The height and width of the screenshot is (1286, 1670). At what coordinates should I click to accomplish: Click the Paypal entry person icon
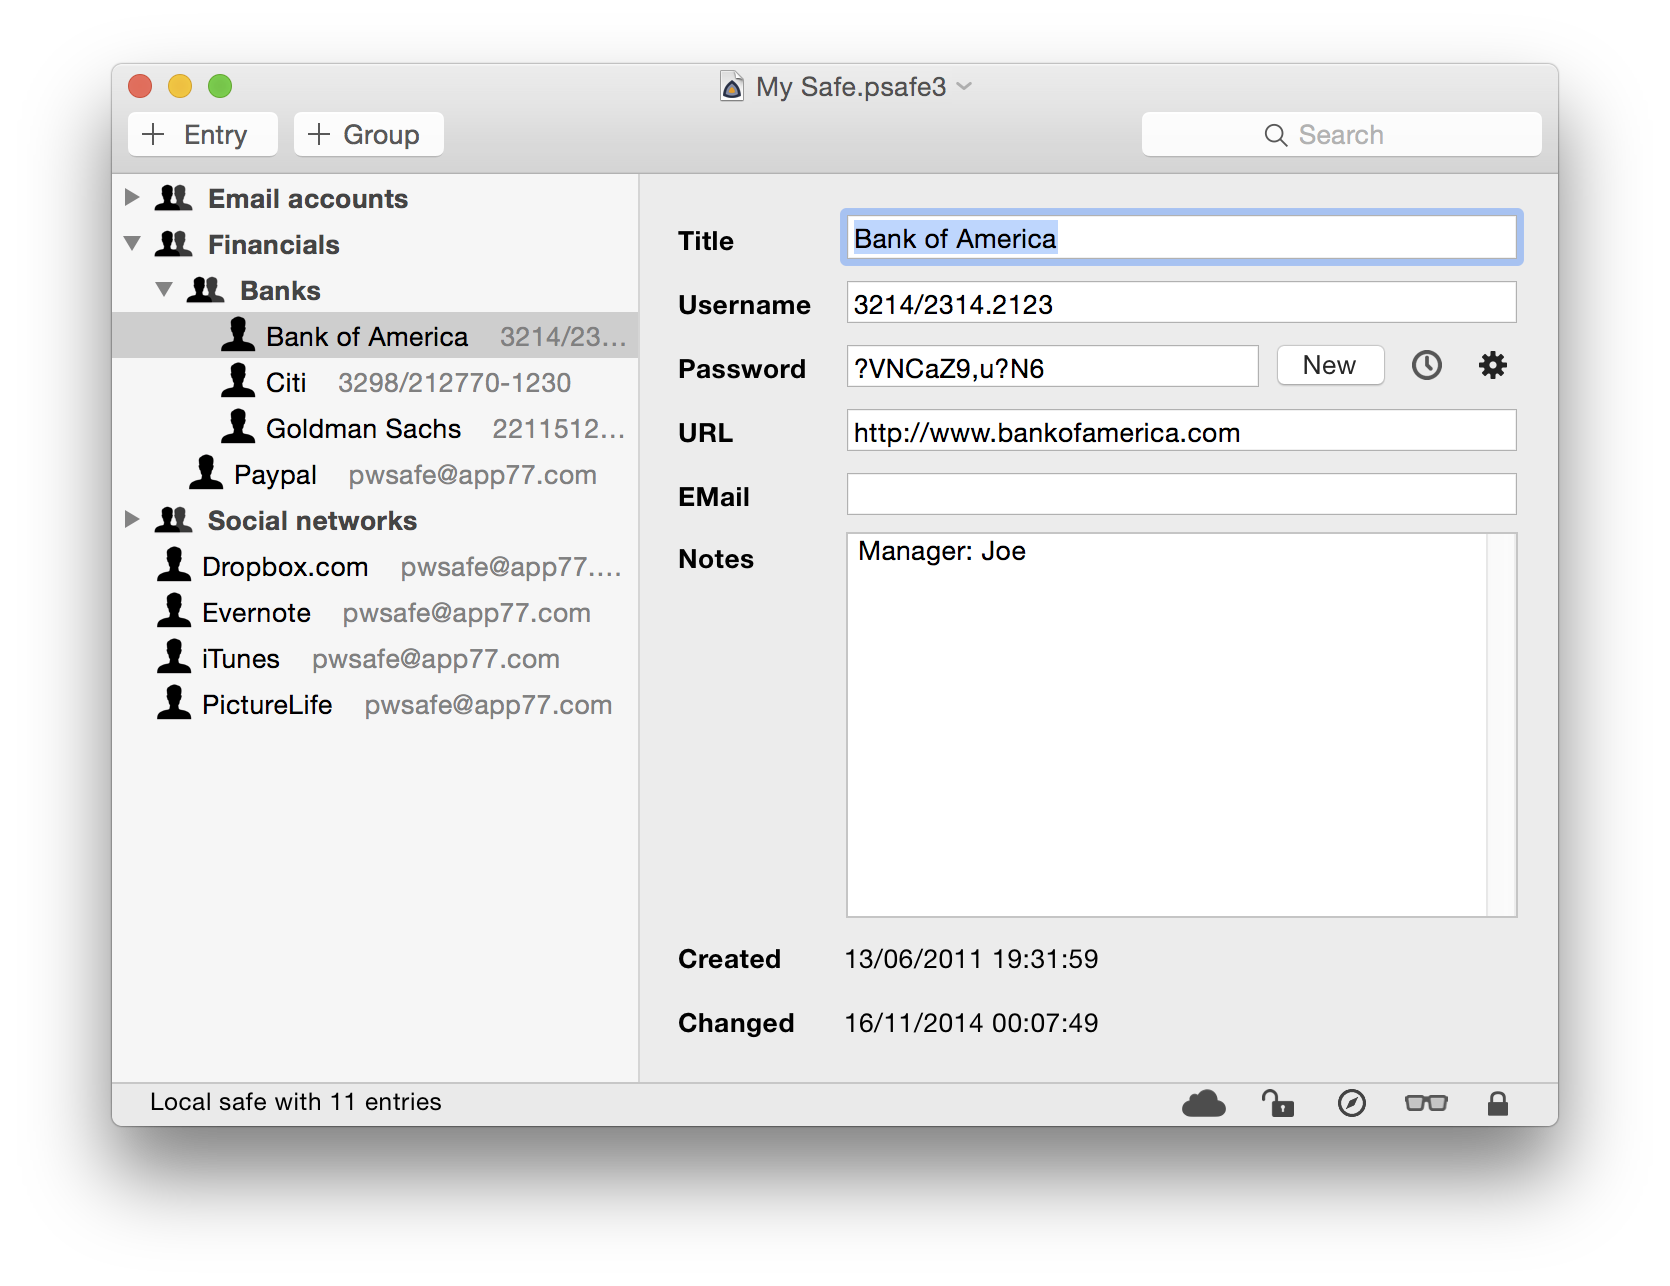pos(206,473)
